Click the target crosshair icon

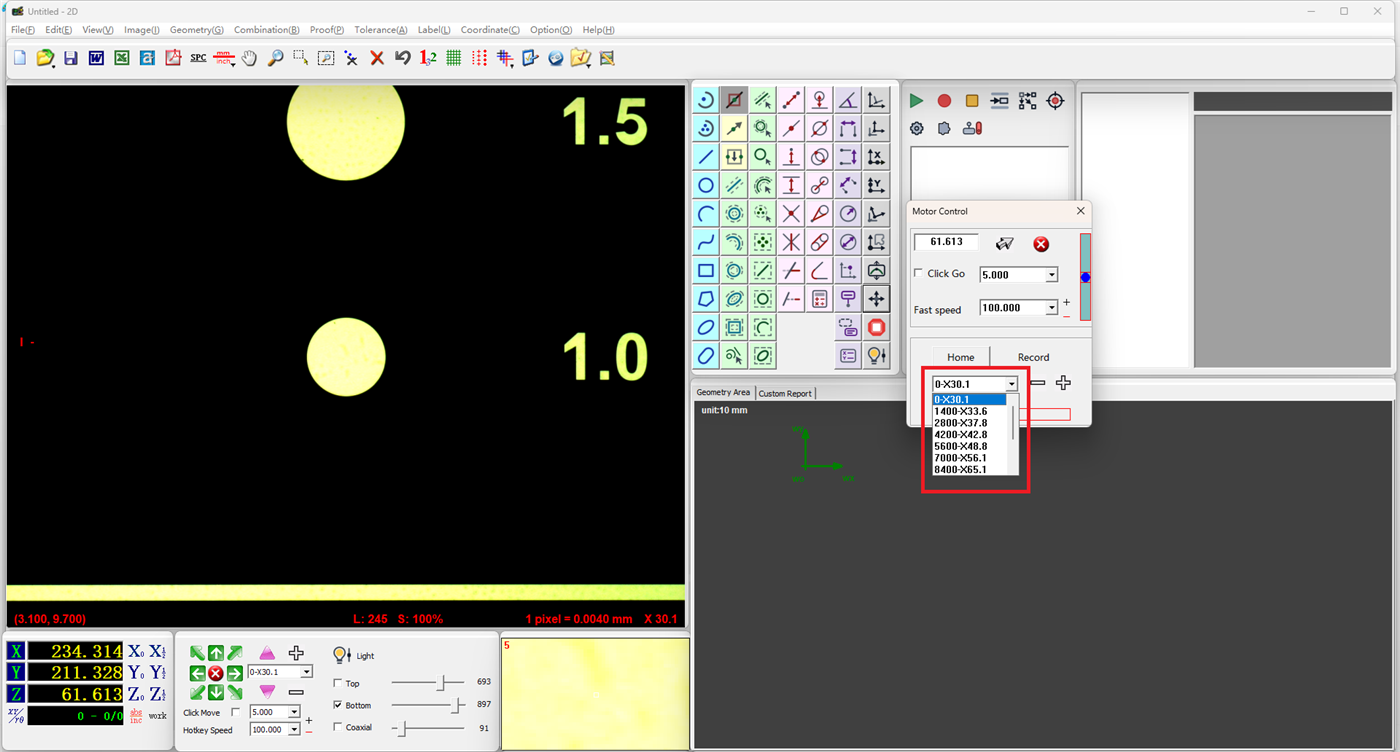[1055, 101]
